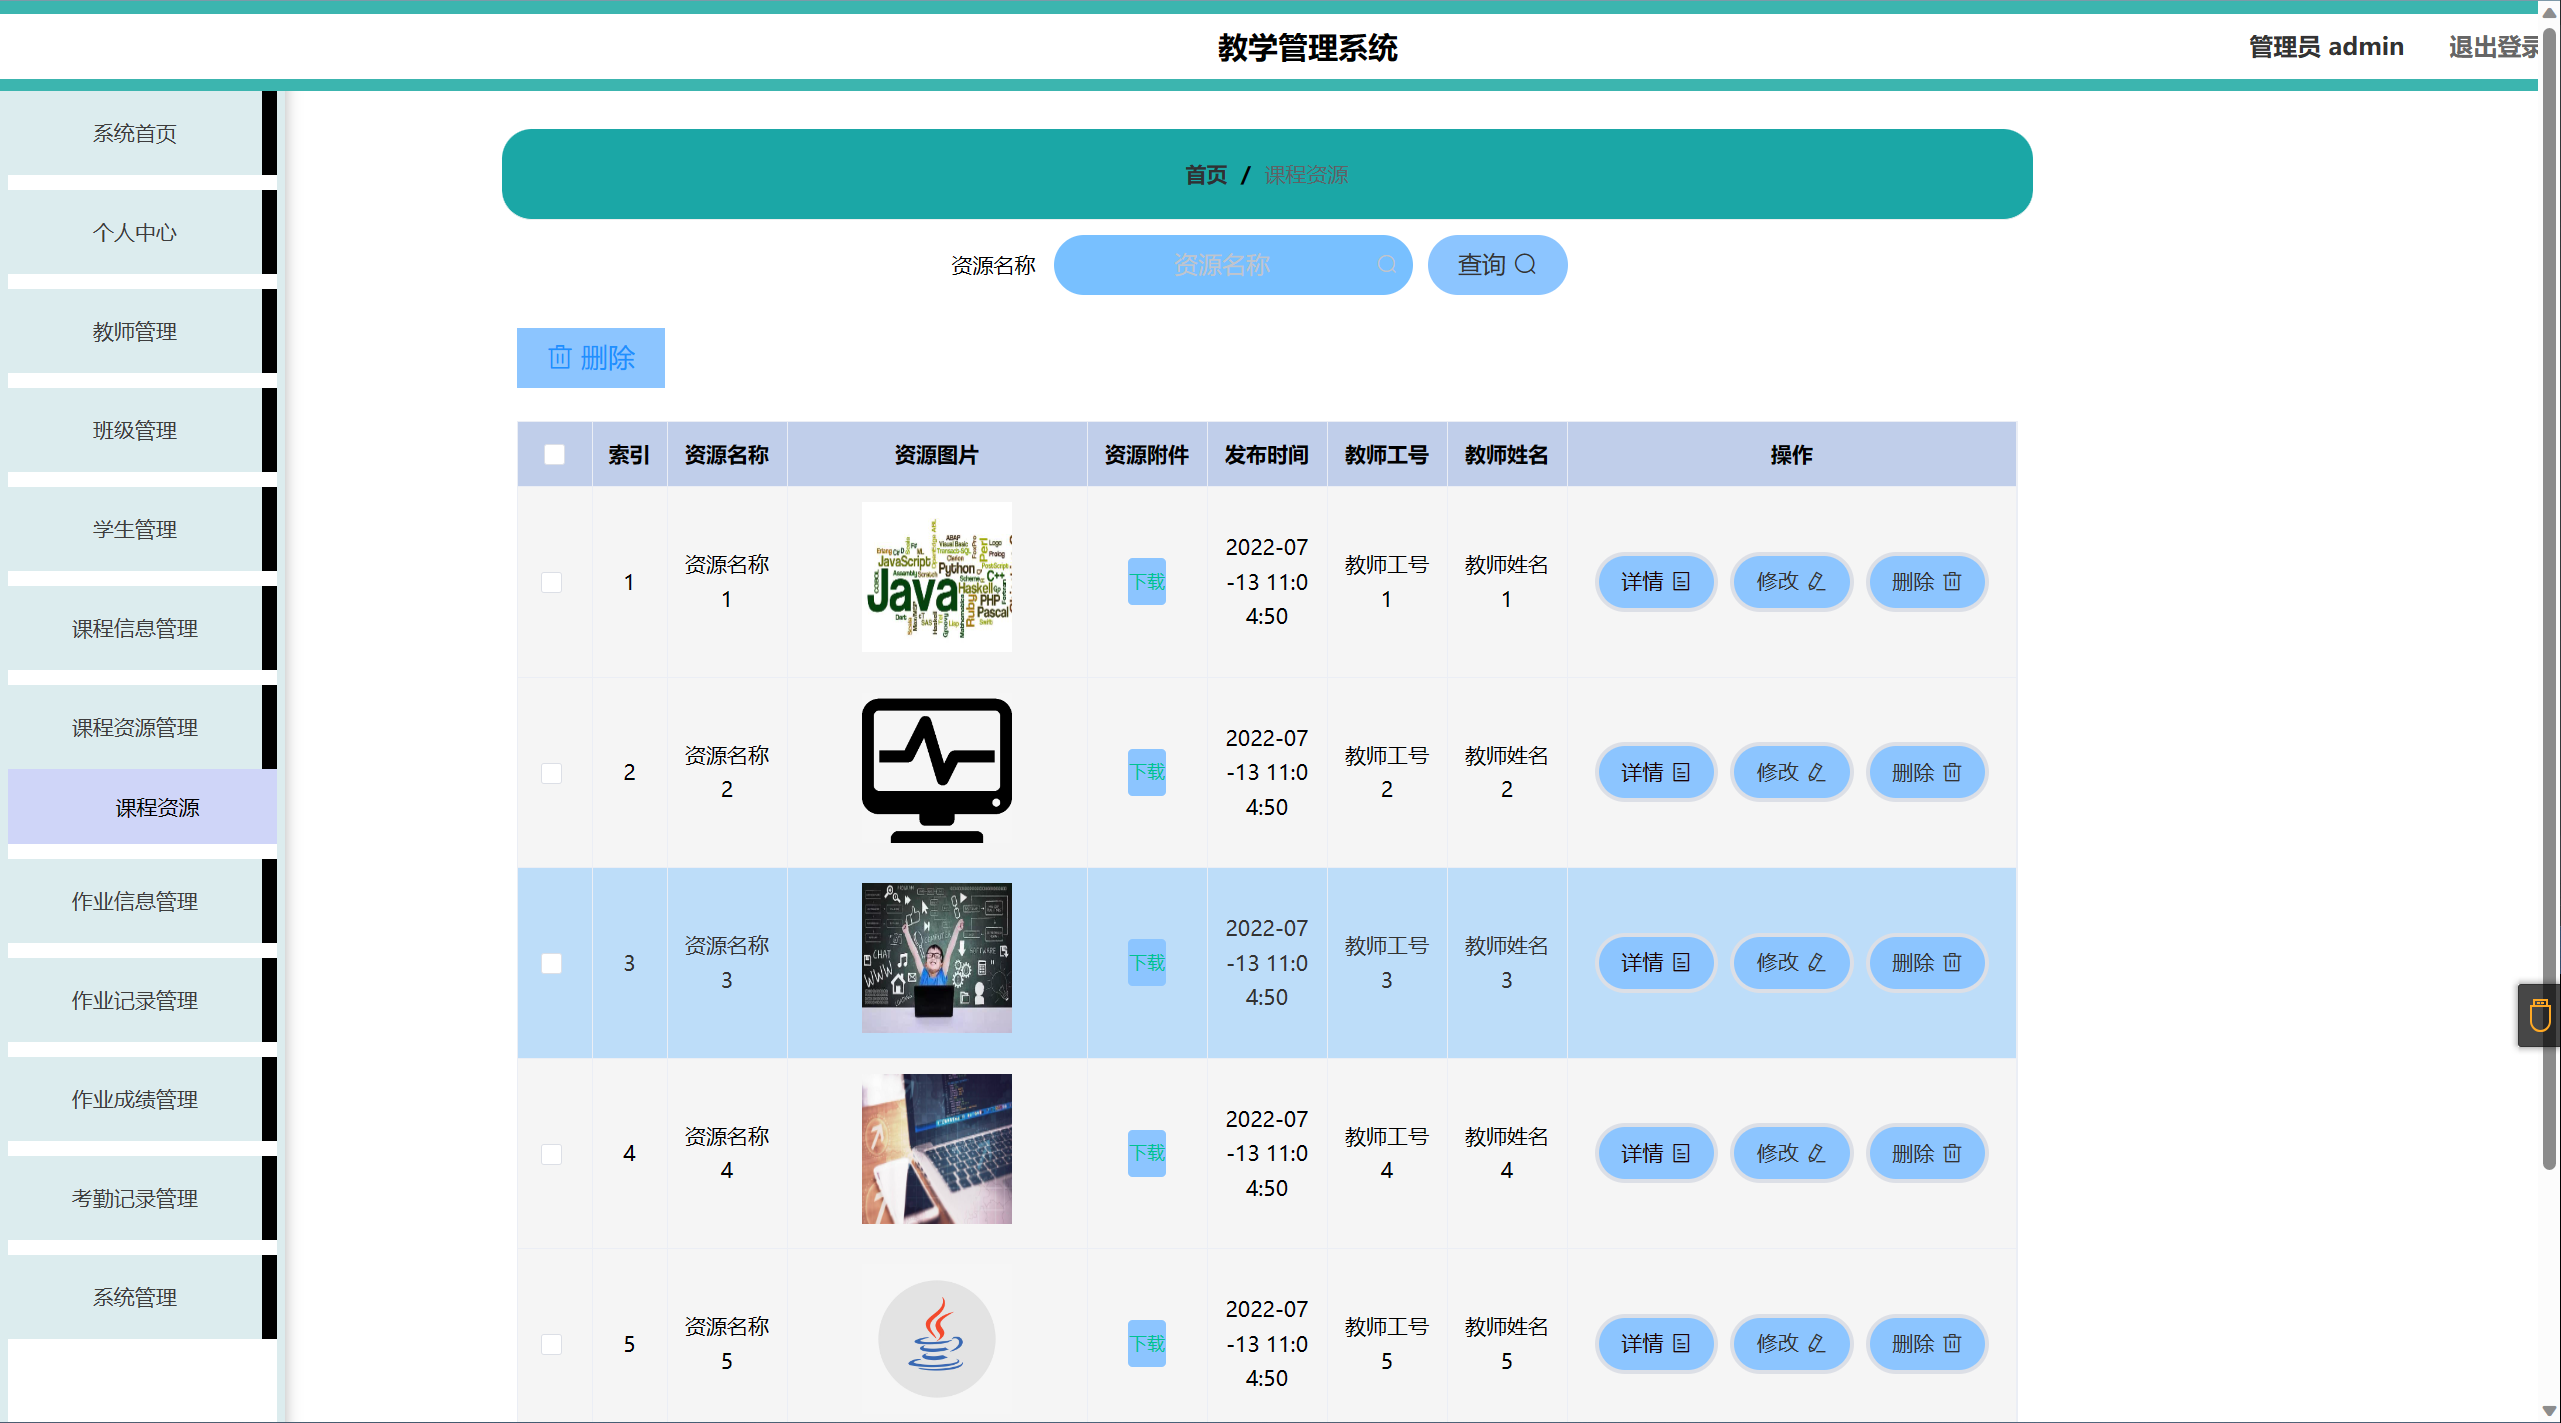Open 详情 for resource row 1
The height and width of the screenshot is (1423, 2561).
1655,582
